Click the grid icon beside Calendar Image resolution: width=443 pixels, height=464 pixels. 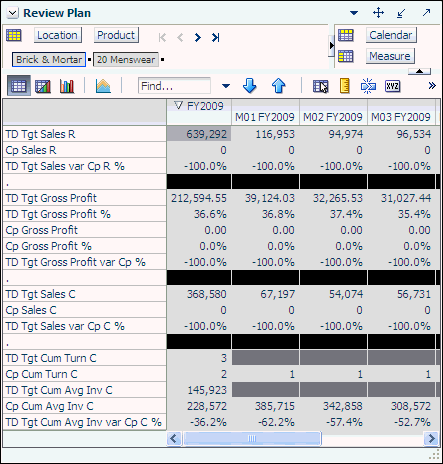tap(346, 35)
